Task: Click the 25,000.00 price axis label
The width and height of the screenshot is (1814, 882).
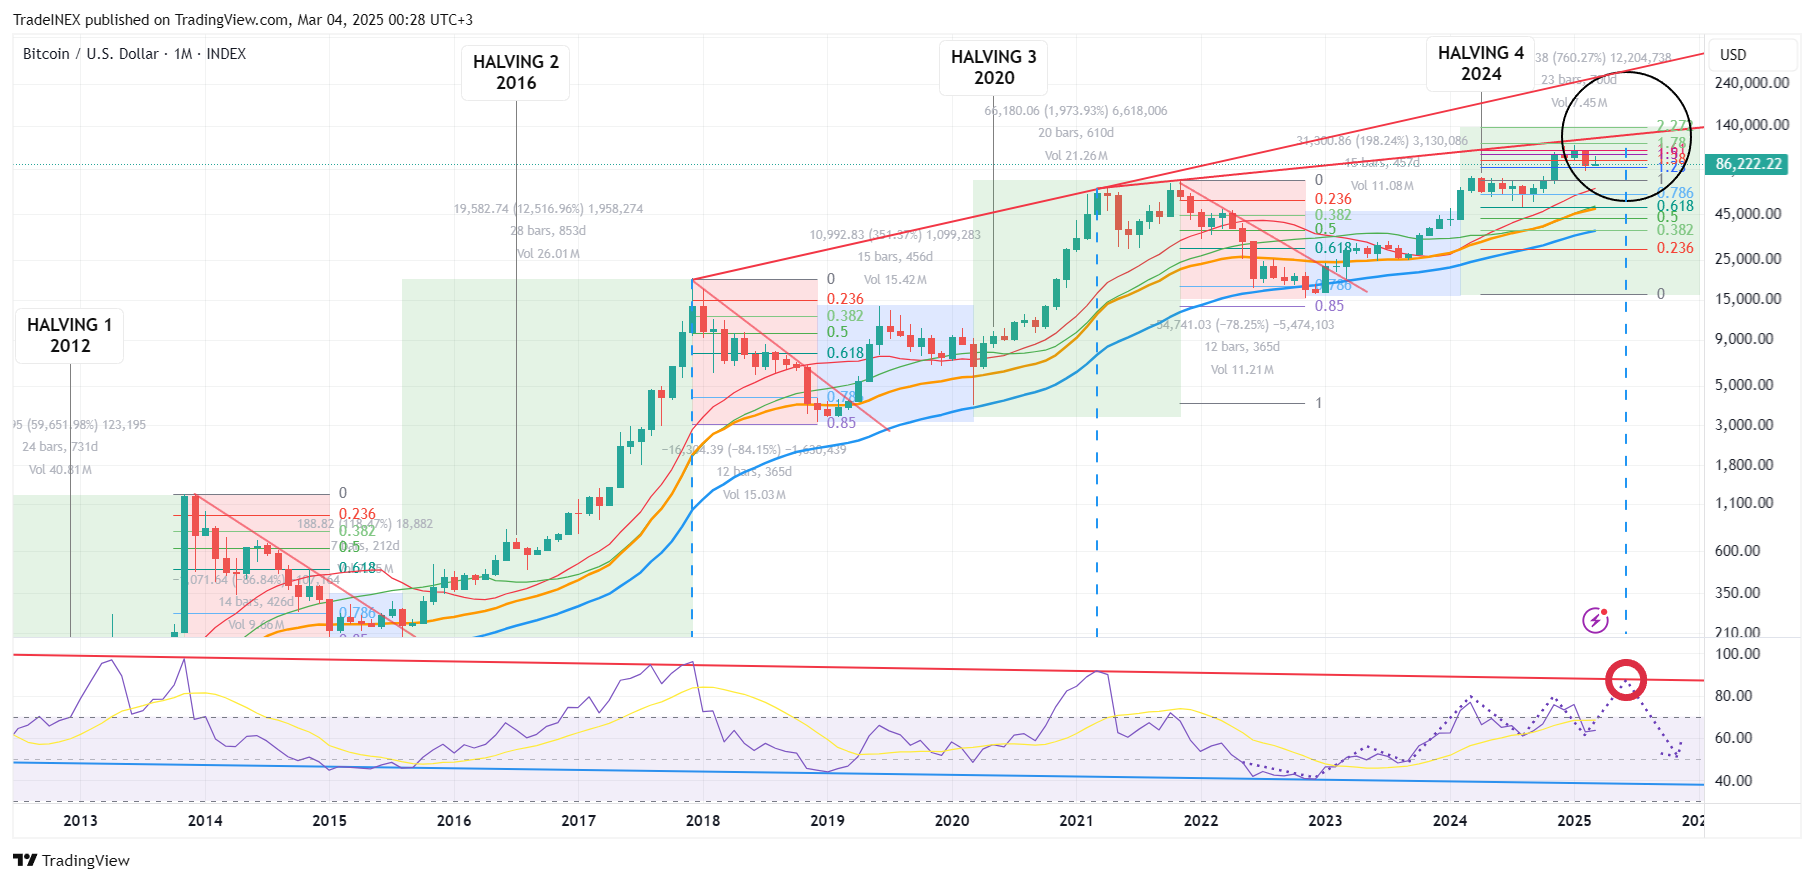Action: coord(1748,259)
